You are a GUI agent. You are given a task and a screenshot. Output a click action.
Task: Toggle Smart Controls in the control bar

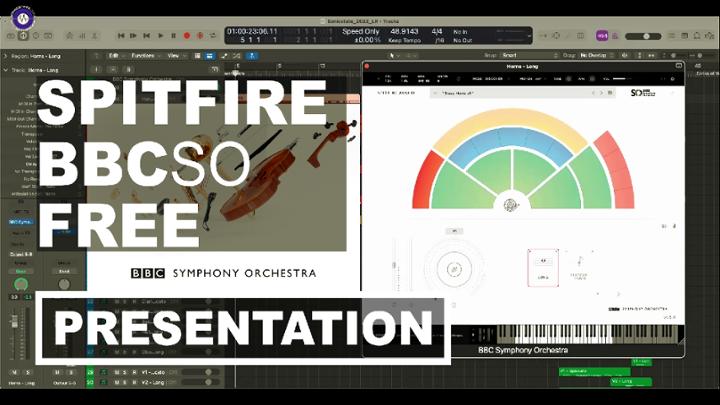click(70, 36)
